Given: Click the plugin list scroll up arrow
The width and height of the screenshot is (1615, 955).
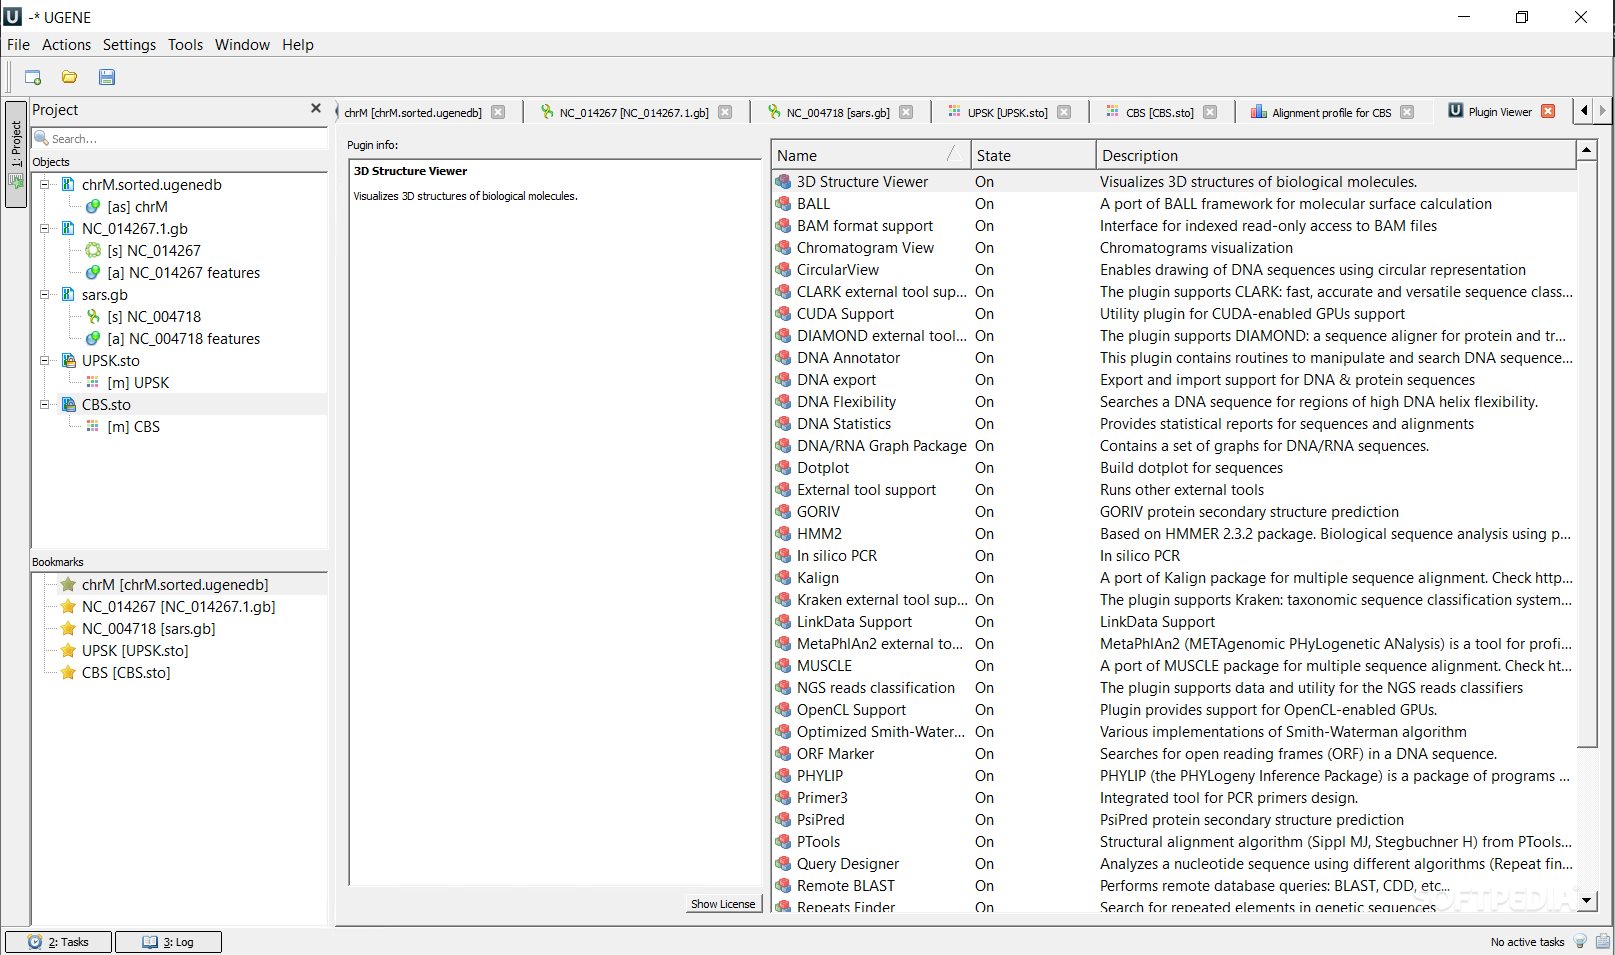Looking at the screenshot, I should click(x=1586, y=151).
